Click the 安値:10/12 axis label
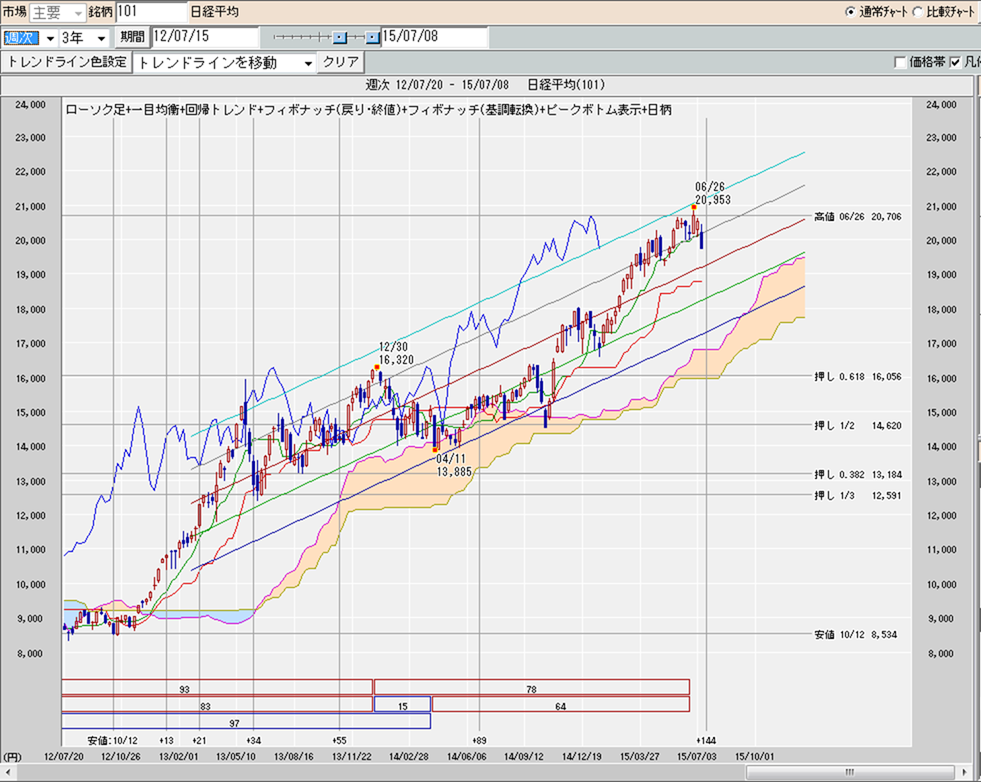 112,741
